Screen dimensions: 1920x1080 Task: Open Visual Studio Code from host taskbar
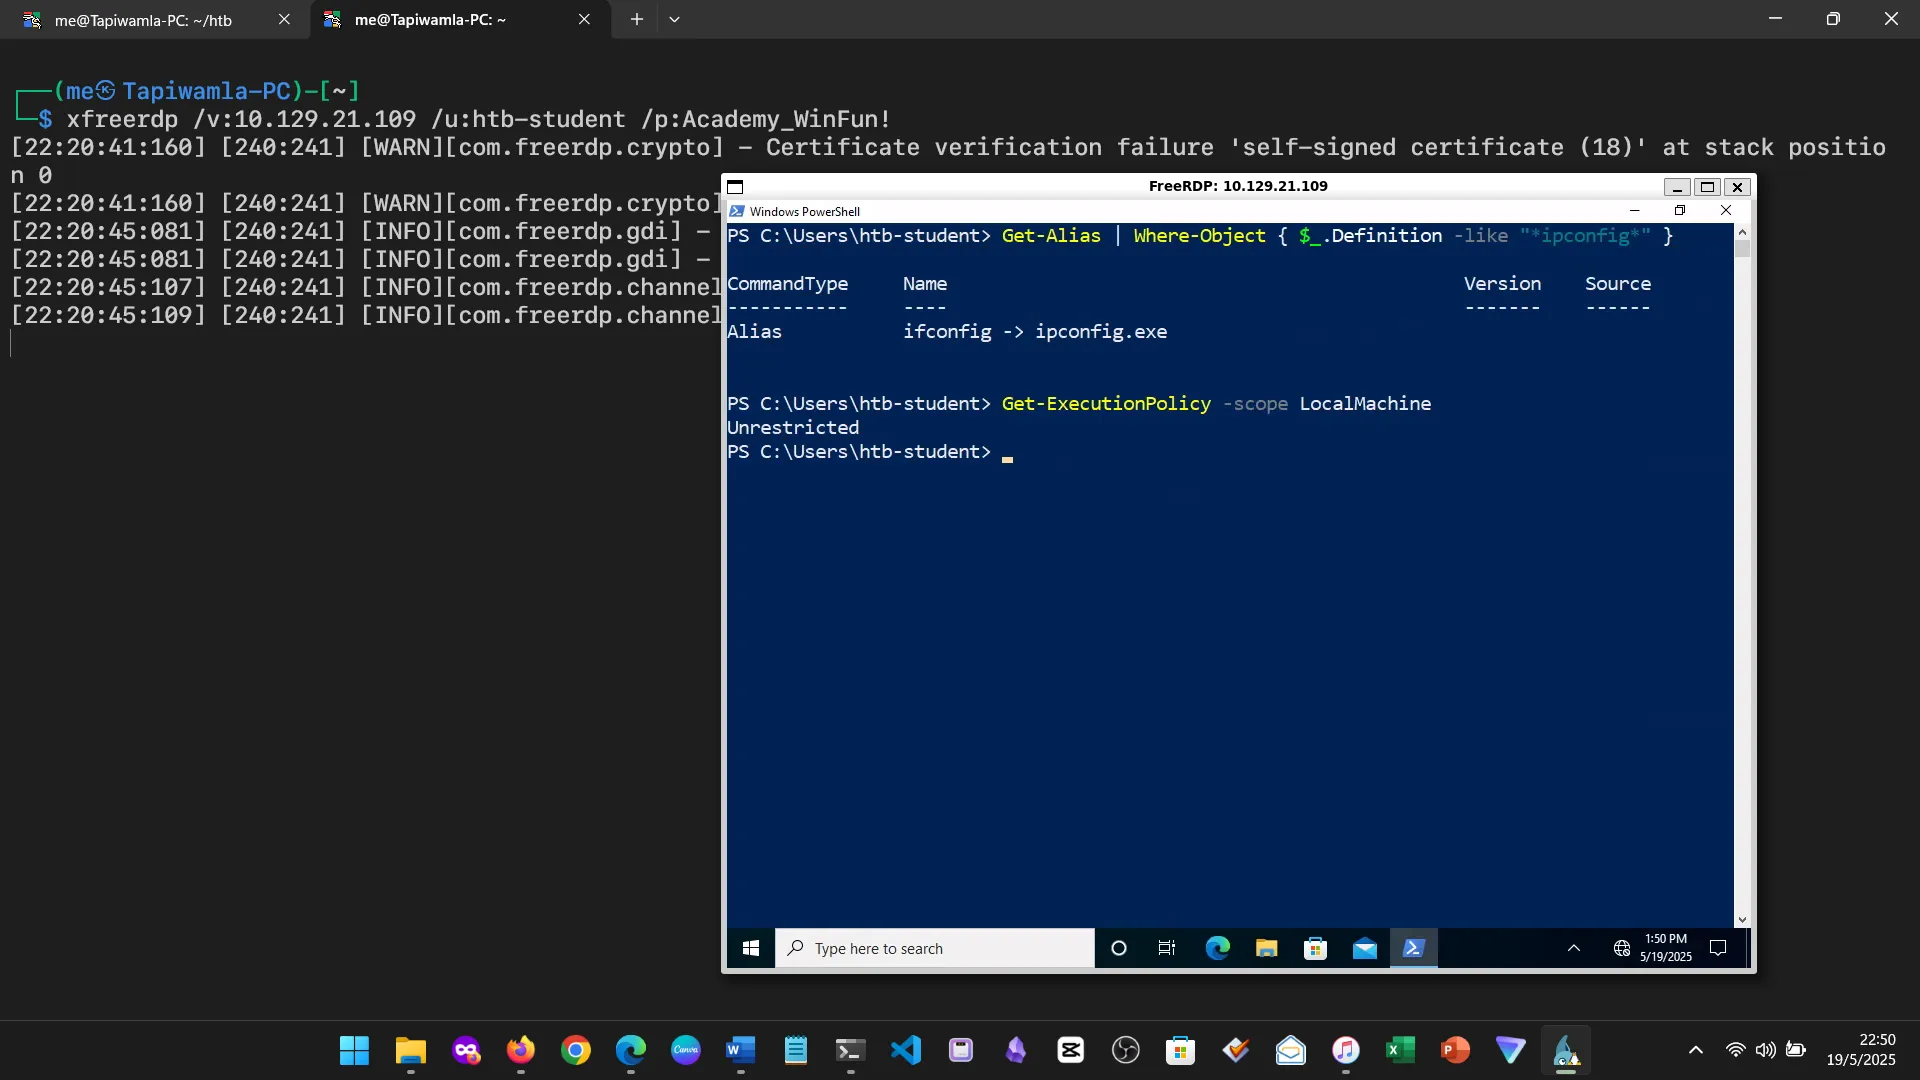click(906, 1050)
